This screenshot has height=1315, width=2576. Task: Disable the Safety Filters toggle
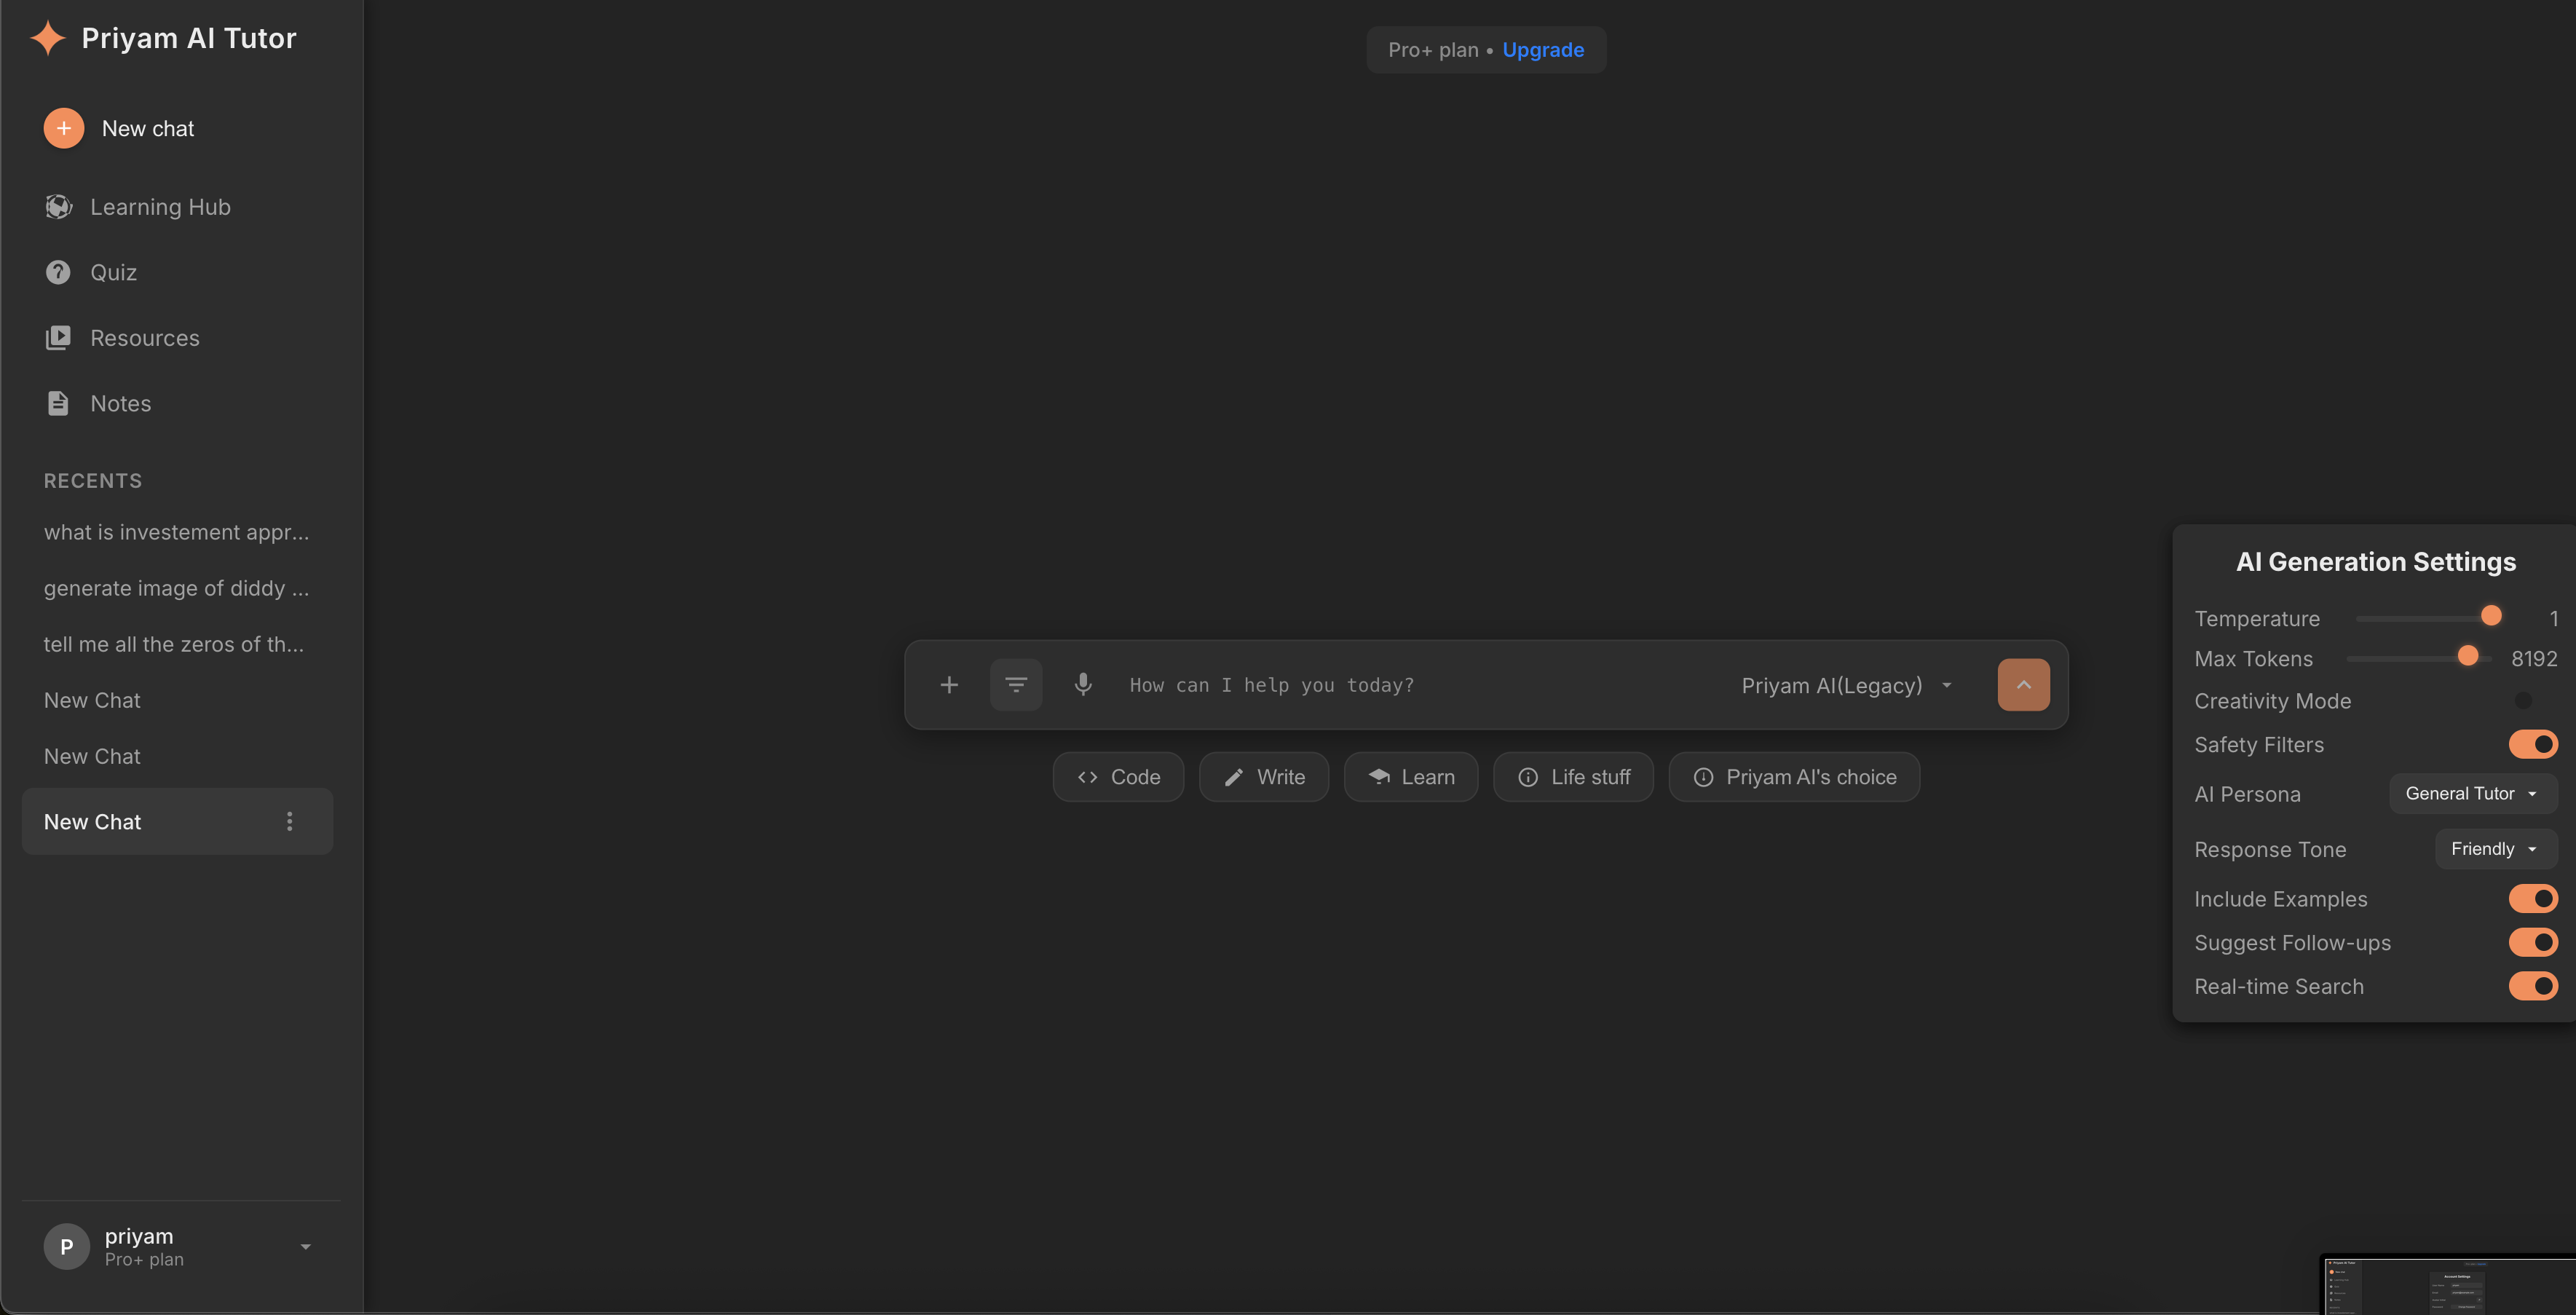(2532, 744)
